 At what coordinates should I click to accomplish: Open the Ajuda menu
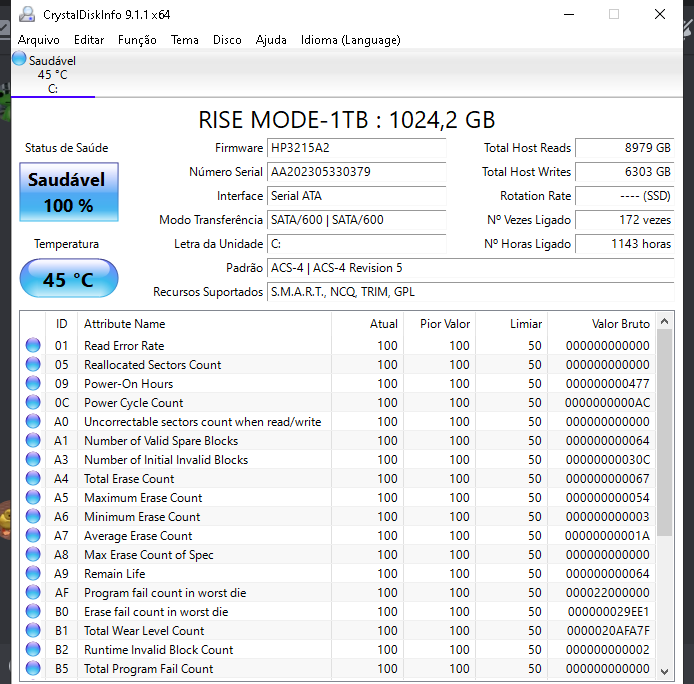[271, 40]
